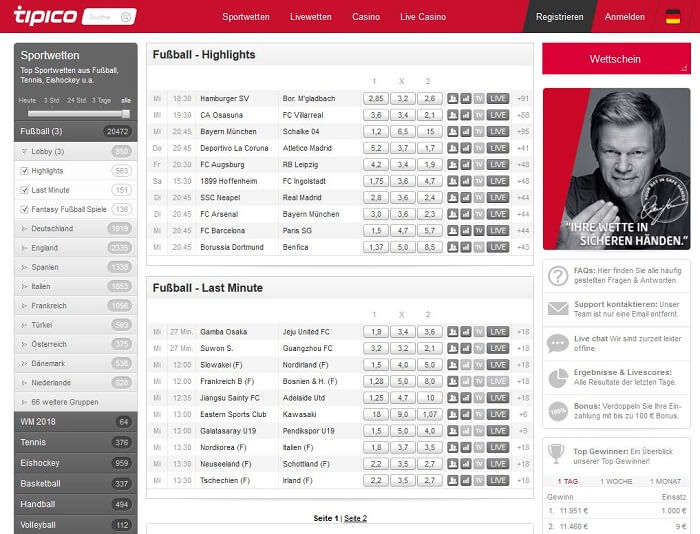Click the Registrieren button
This screenshot has height=534, width=700.
(559, 17)
